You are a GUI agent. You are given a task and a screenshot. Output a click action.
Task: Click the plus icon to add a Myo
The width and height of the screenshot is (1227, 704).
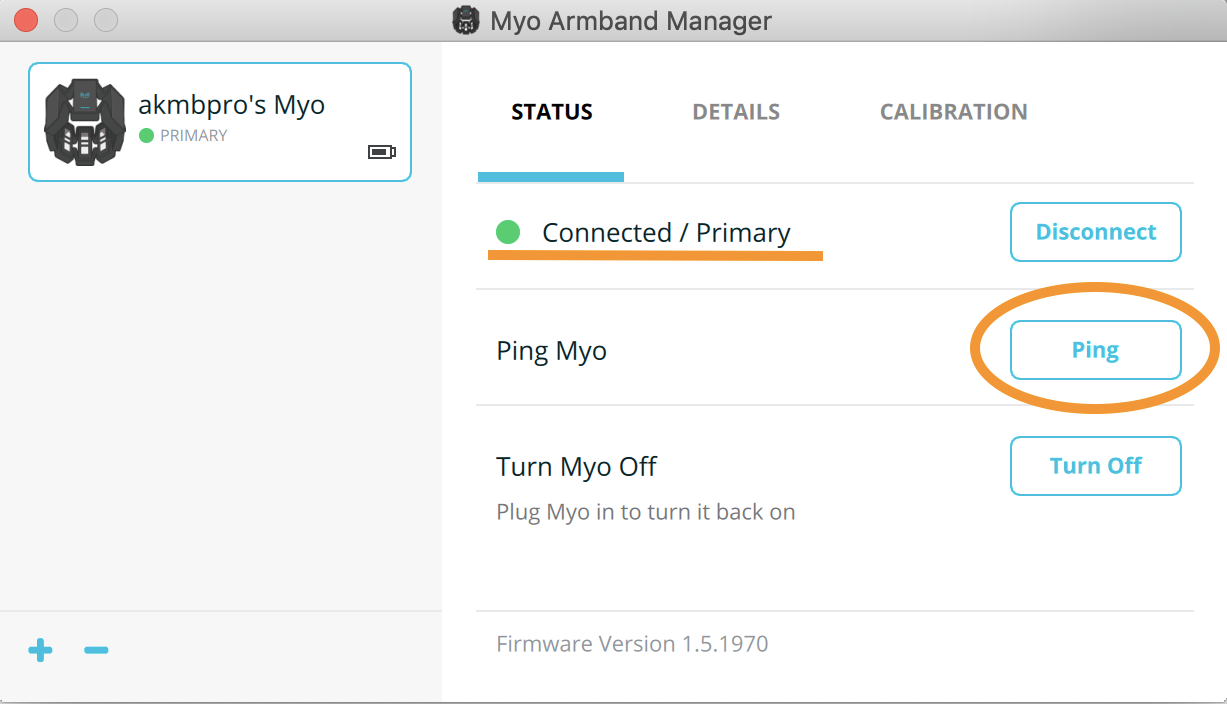point(40,651)
